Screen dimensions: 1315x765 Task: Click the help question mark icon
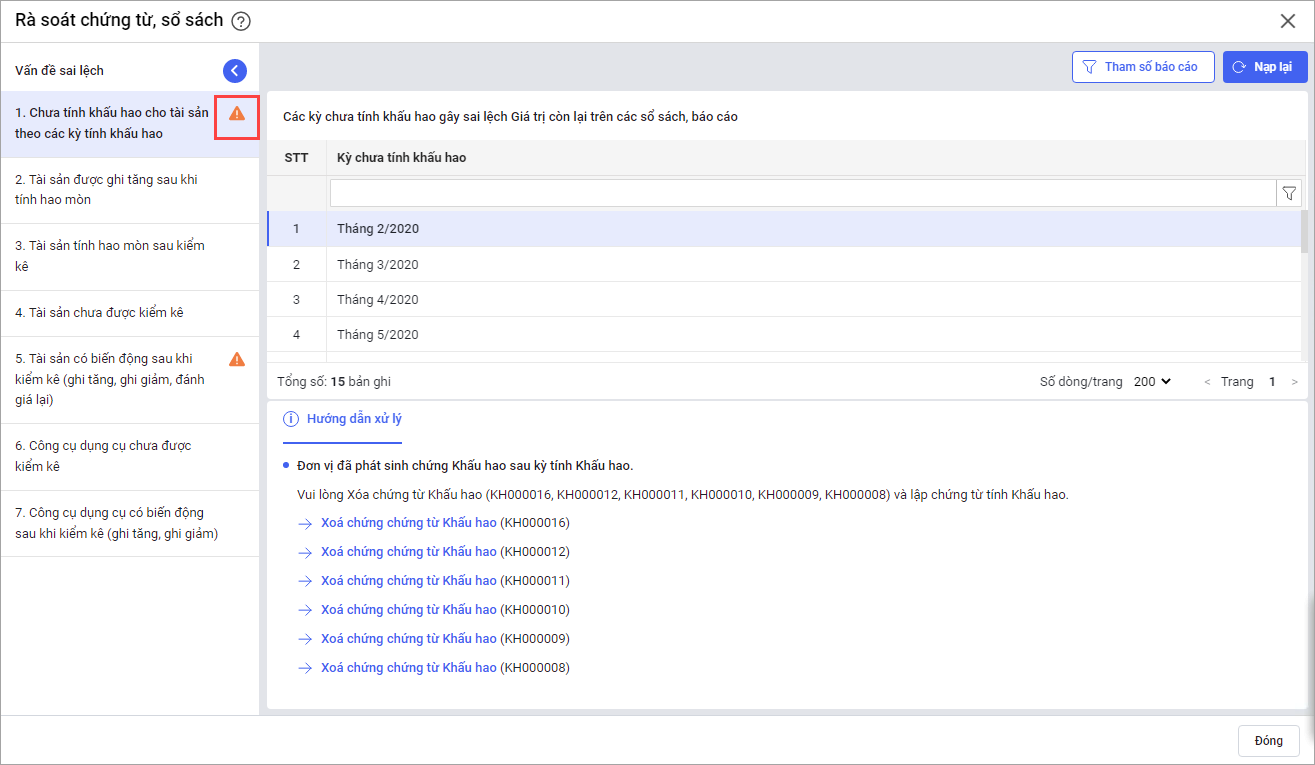click(241, 21)
